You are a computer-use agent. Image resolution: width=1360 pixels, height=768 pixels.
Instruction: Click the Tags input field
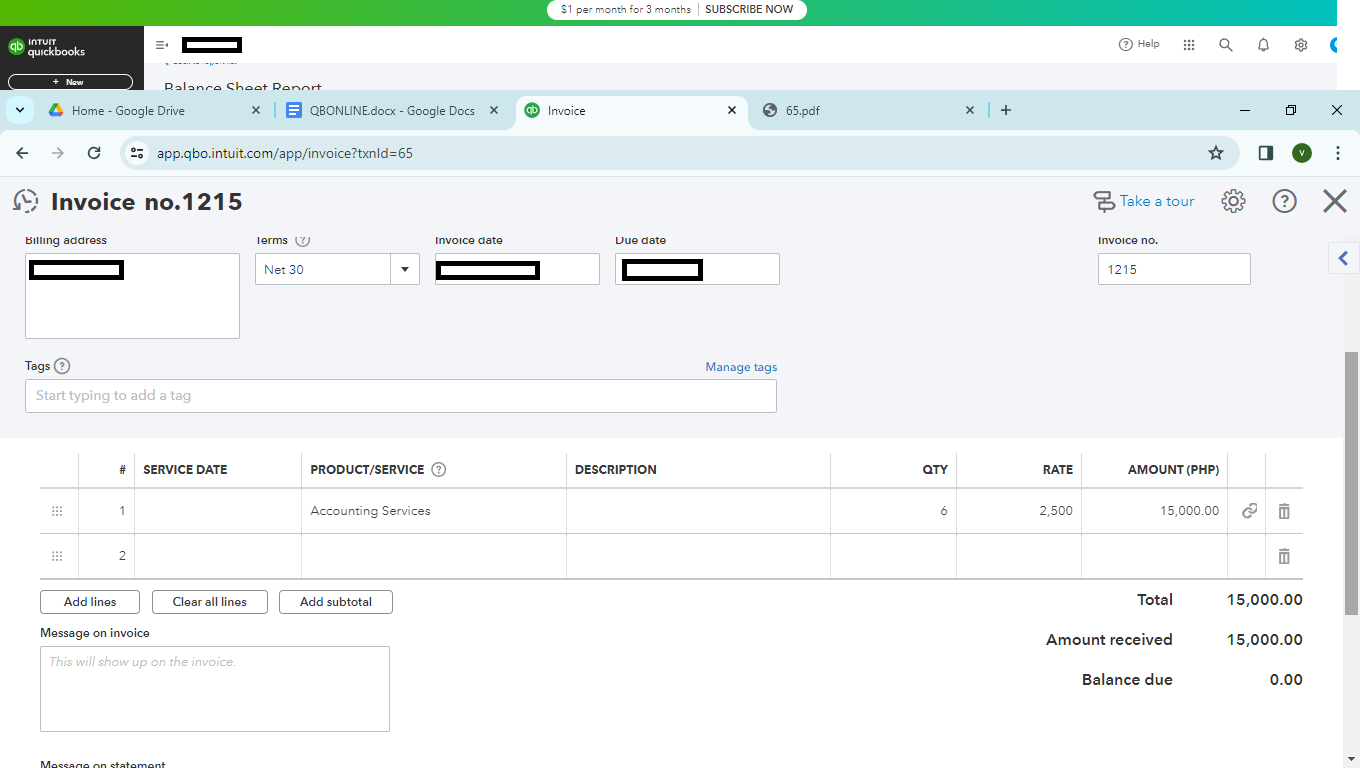(x=401, y=396)
